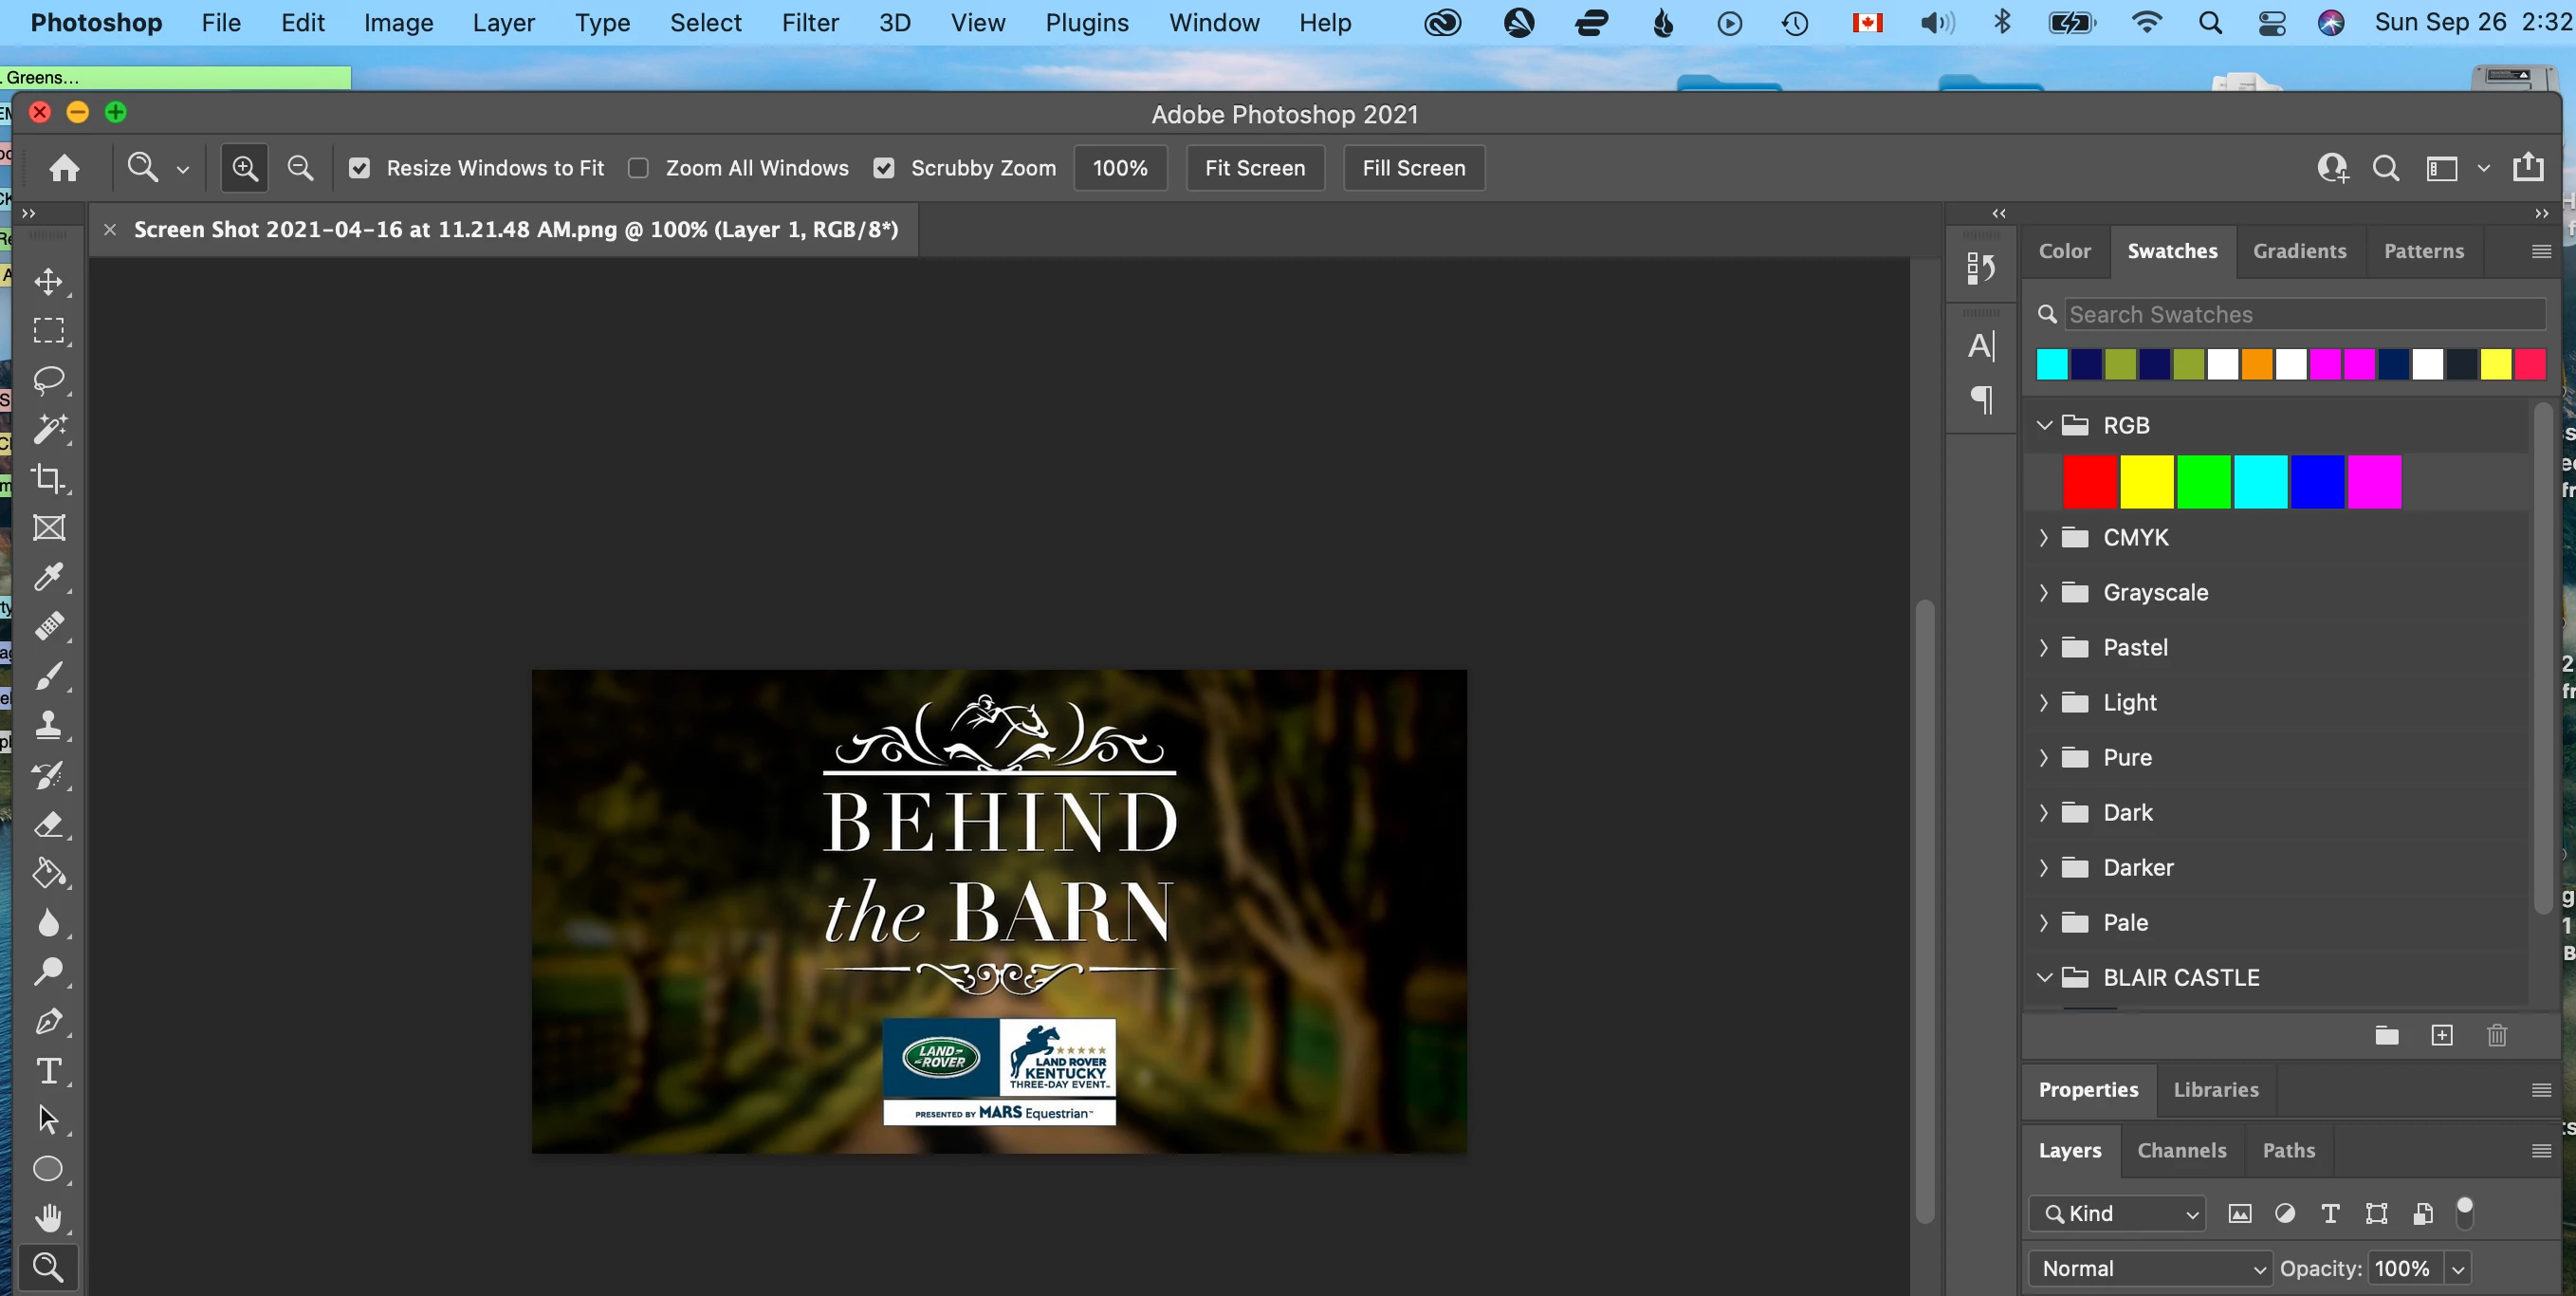Select the Horizontal Type tool
Screen dimensions: 2576x1296
48,1071
